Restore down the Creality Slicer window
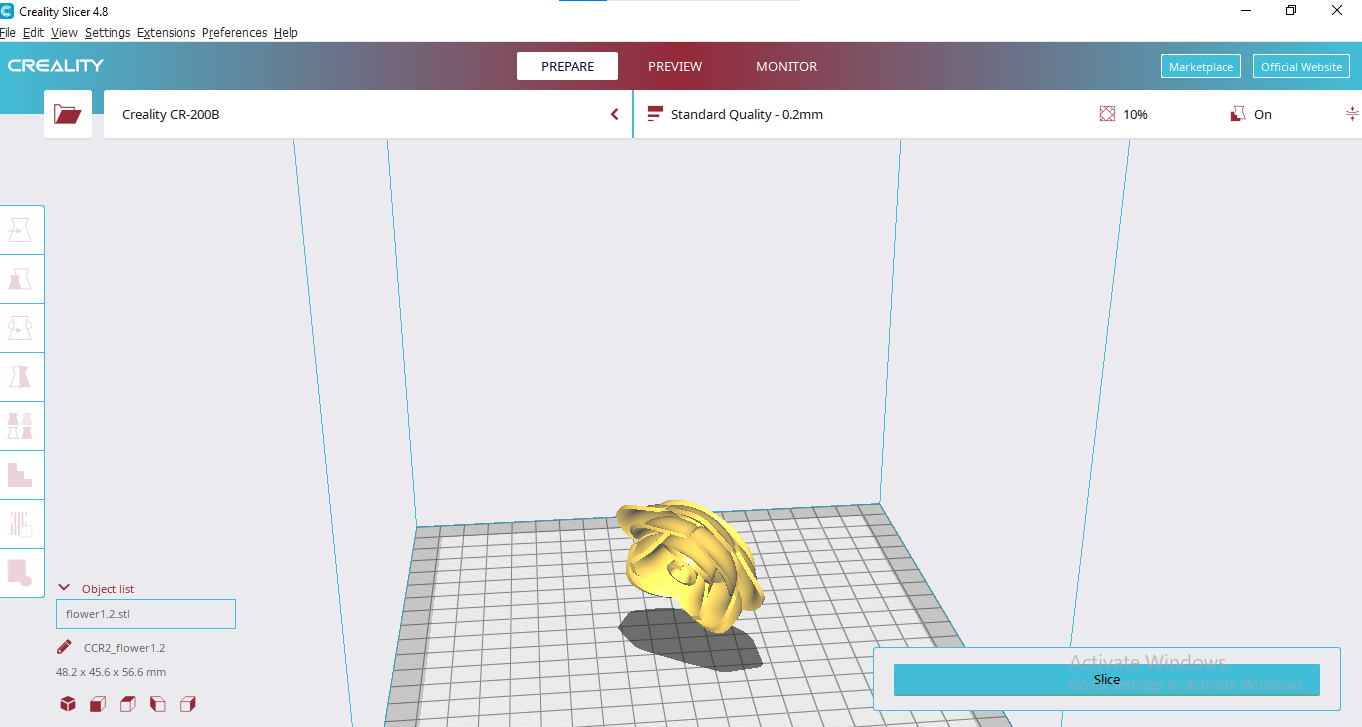Image resolution: width=1362 pixels, height=727 pixels. click(x=1291, y=11)
